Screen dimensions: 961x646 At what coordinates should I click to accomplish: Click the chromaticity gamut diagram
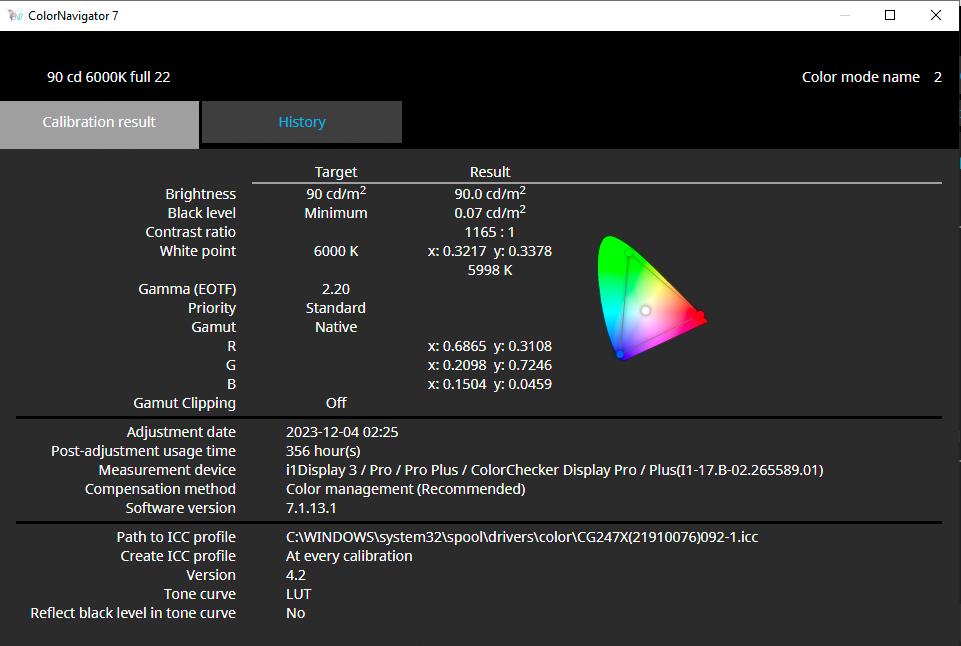(x=652, y=298)
